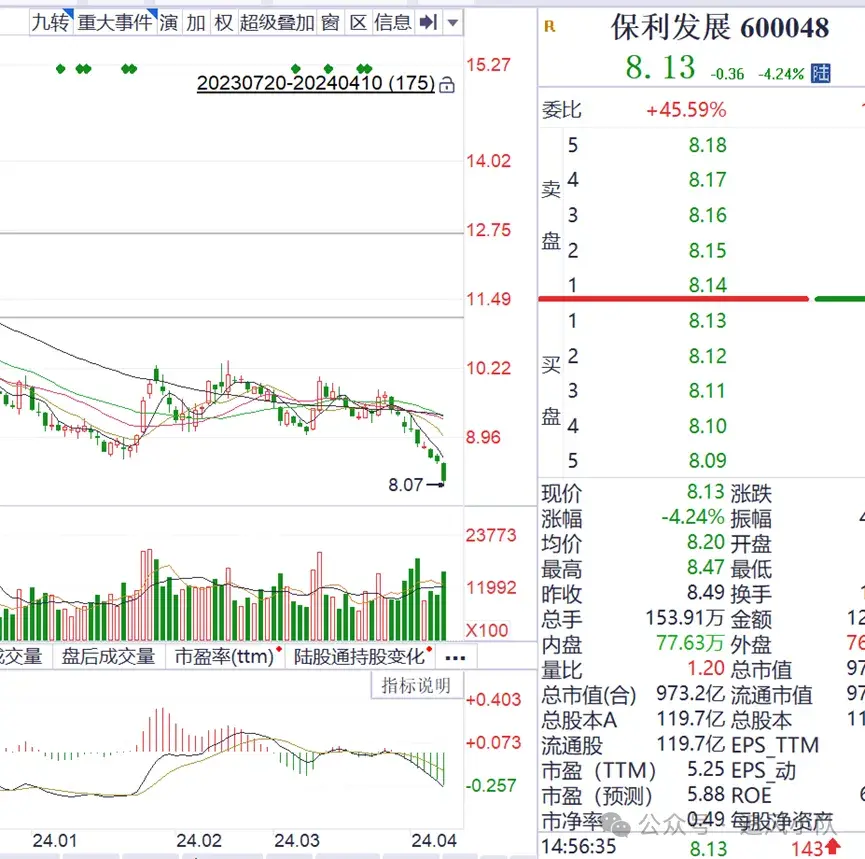Screen dimensions: 865x859
Task: Click sell level 1 price 8.14
Action: (x=707, y=285)
